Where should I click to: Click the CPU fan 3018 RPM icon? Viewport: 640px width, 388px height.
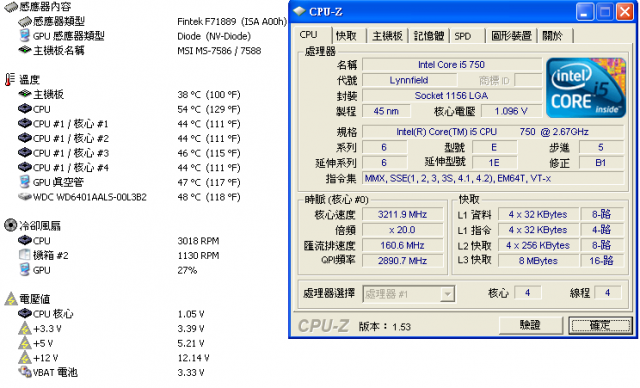click(25, 240)
